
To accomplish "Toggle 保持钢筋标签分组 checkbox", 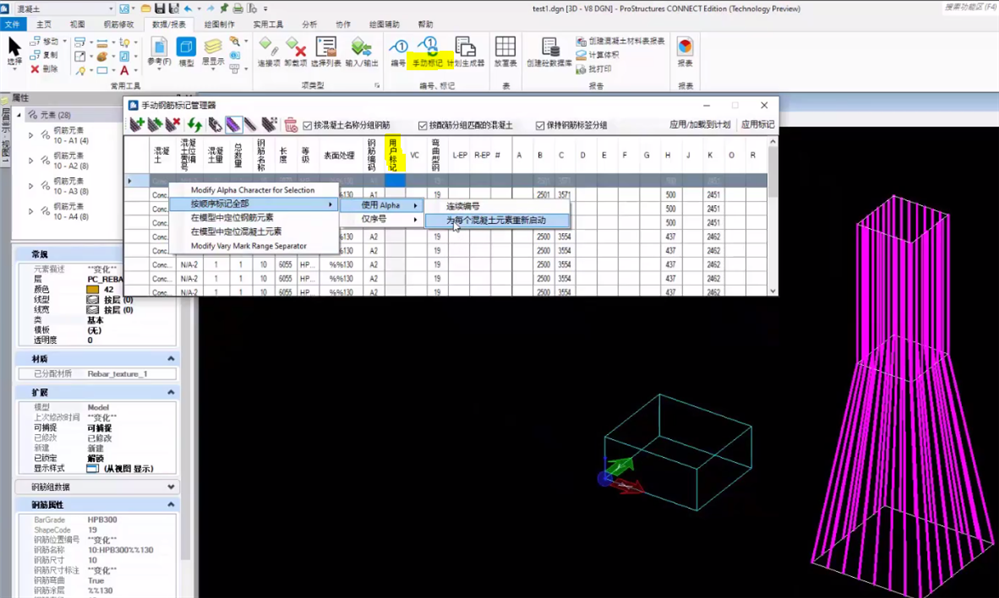I will (540, 125).
